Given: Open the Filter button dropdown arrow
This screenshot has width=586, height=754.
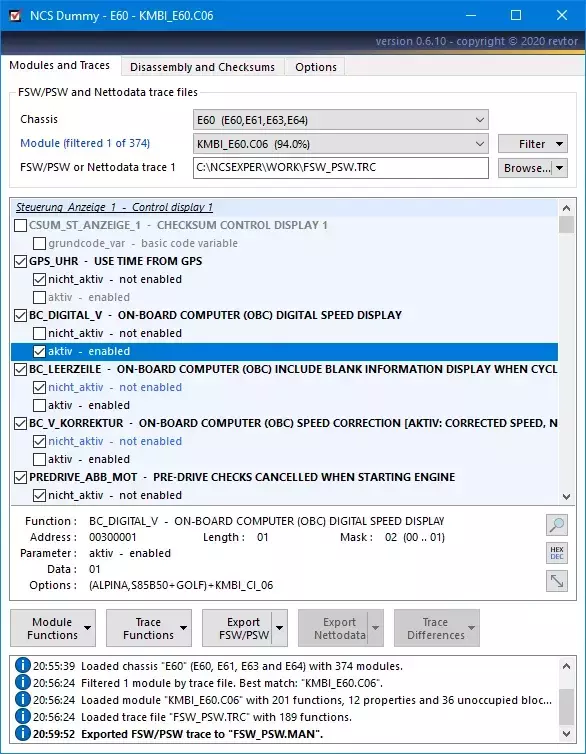Looking at the screenshot, I should (559, 144).
